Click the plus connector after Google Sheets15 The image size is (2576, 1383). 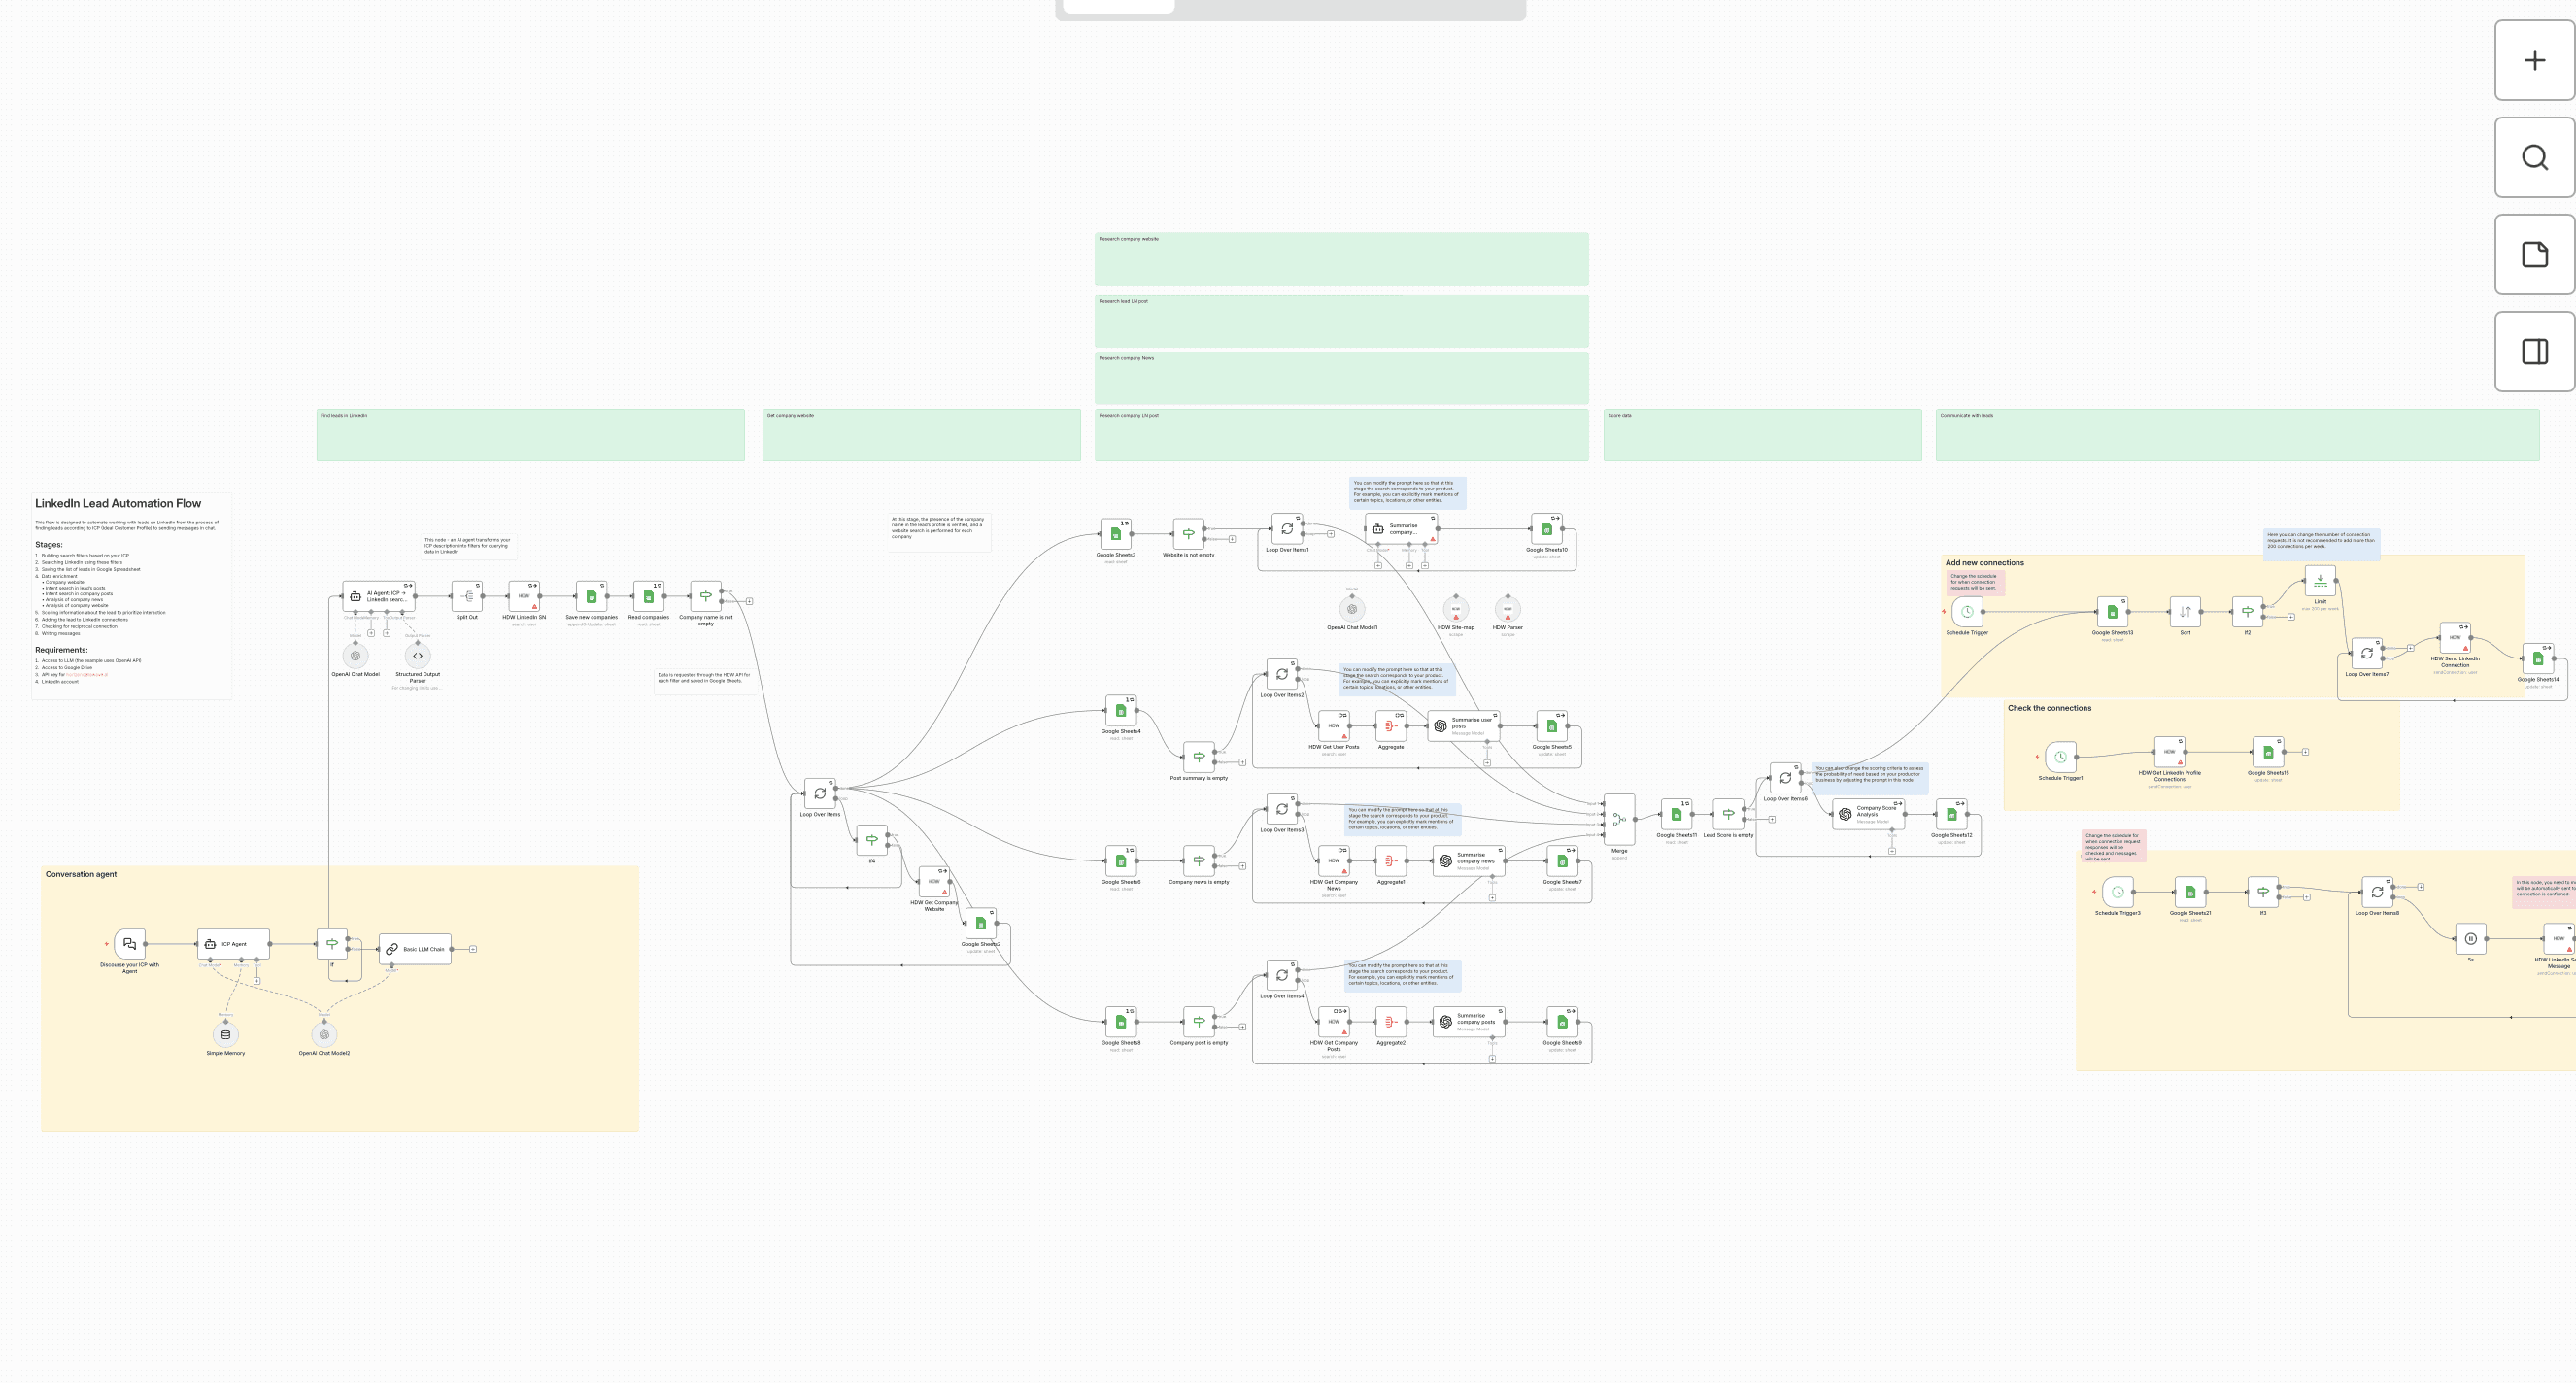(2305, 751)
